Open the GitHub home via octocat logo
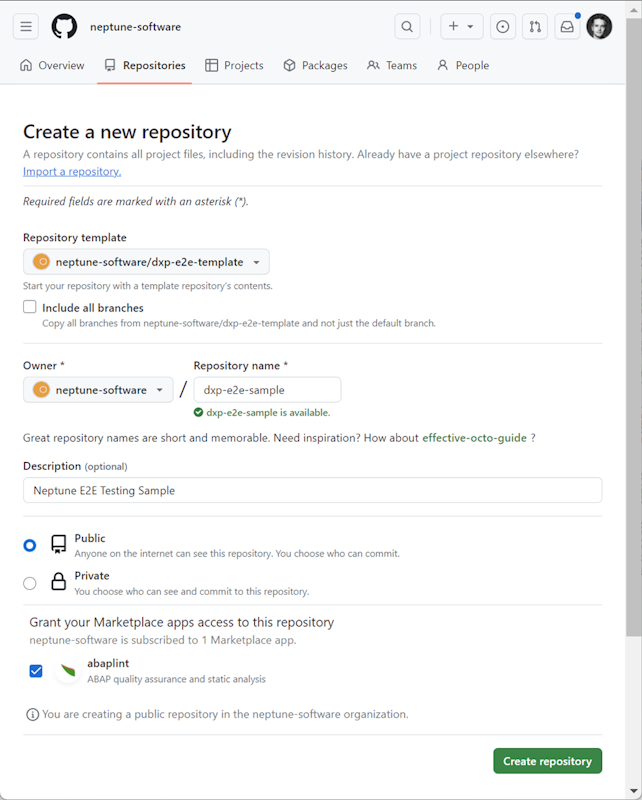This screenshot has height=800, width=642. click(64, 26)
